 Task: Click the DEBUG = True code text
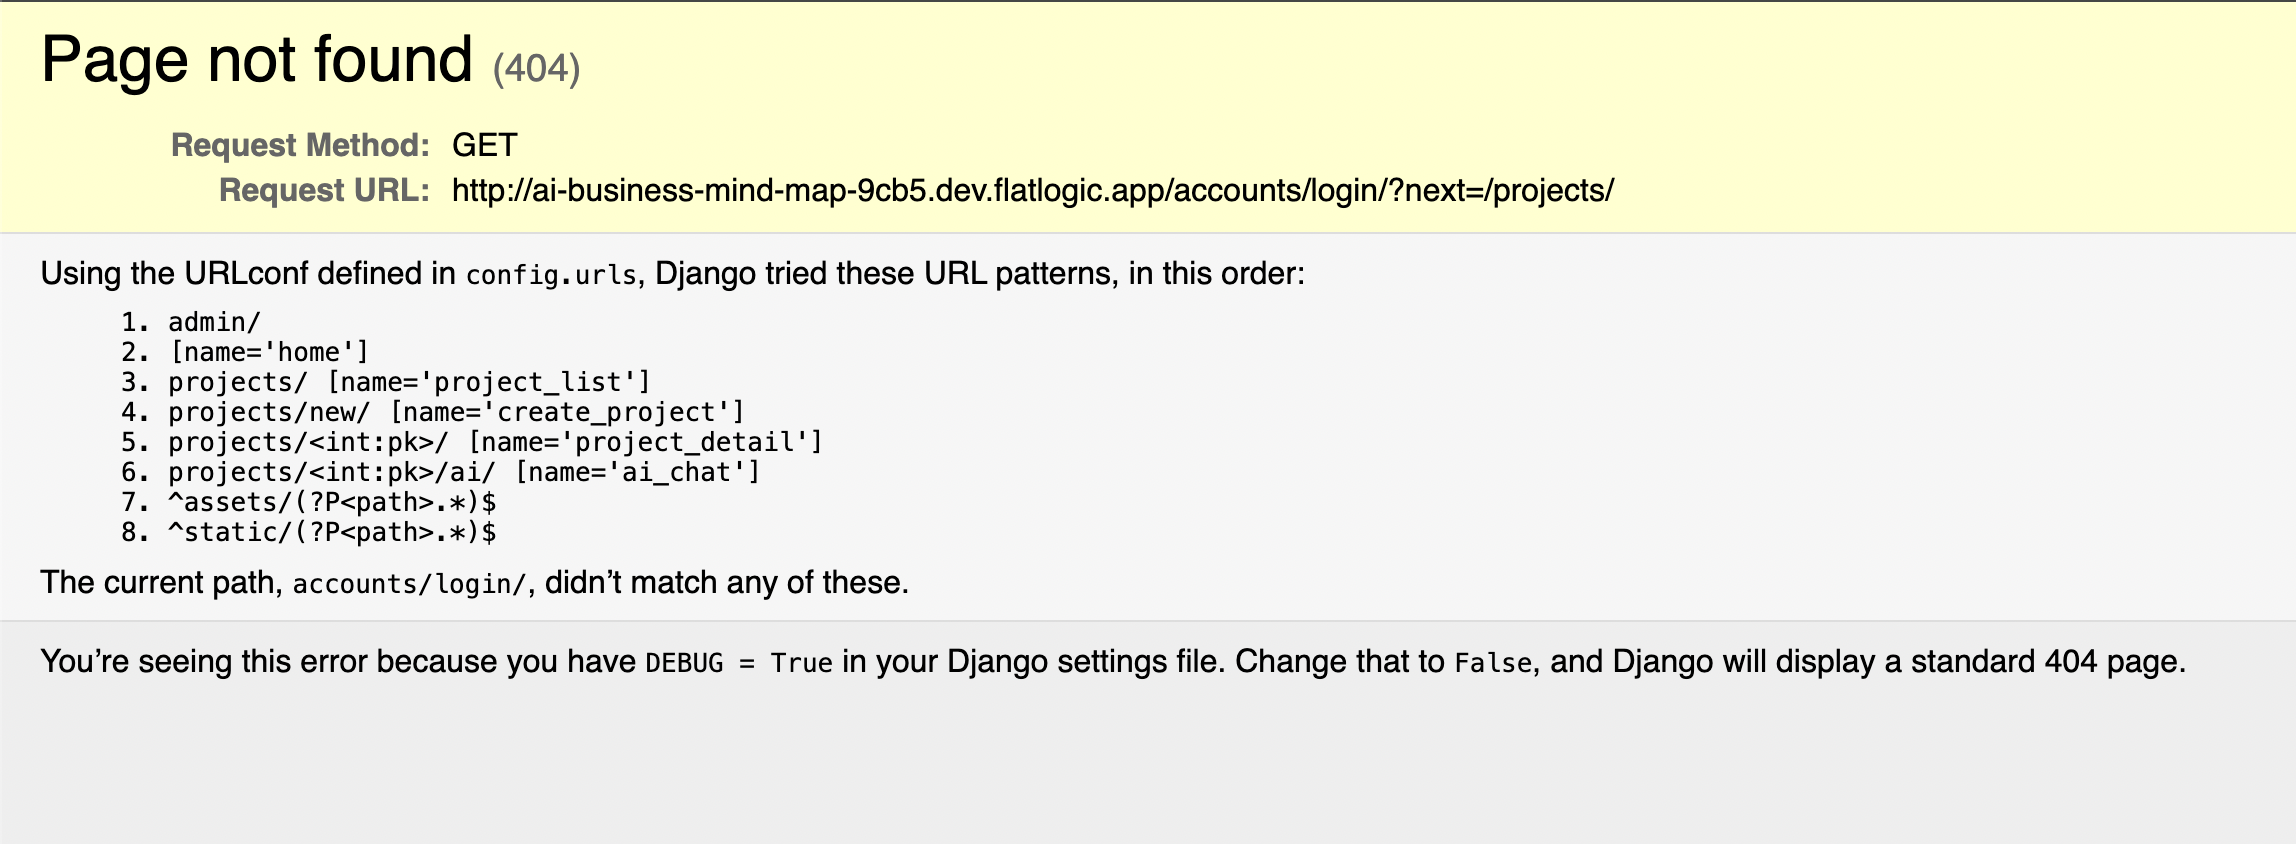(739, 663)
